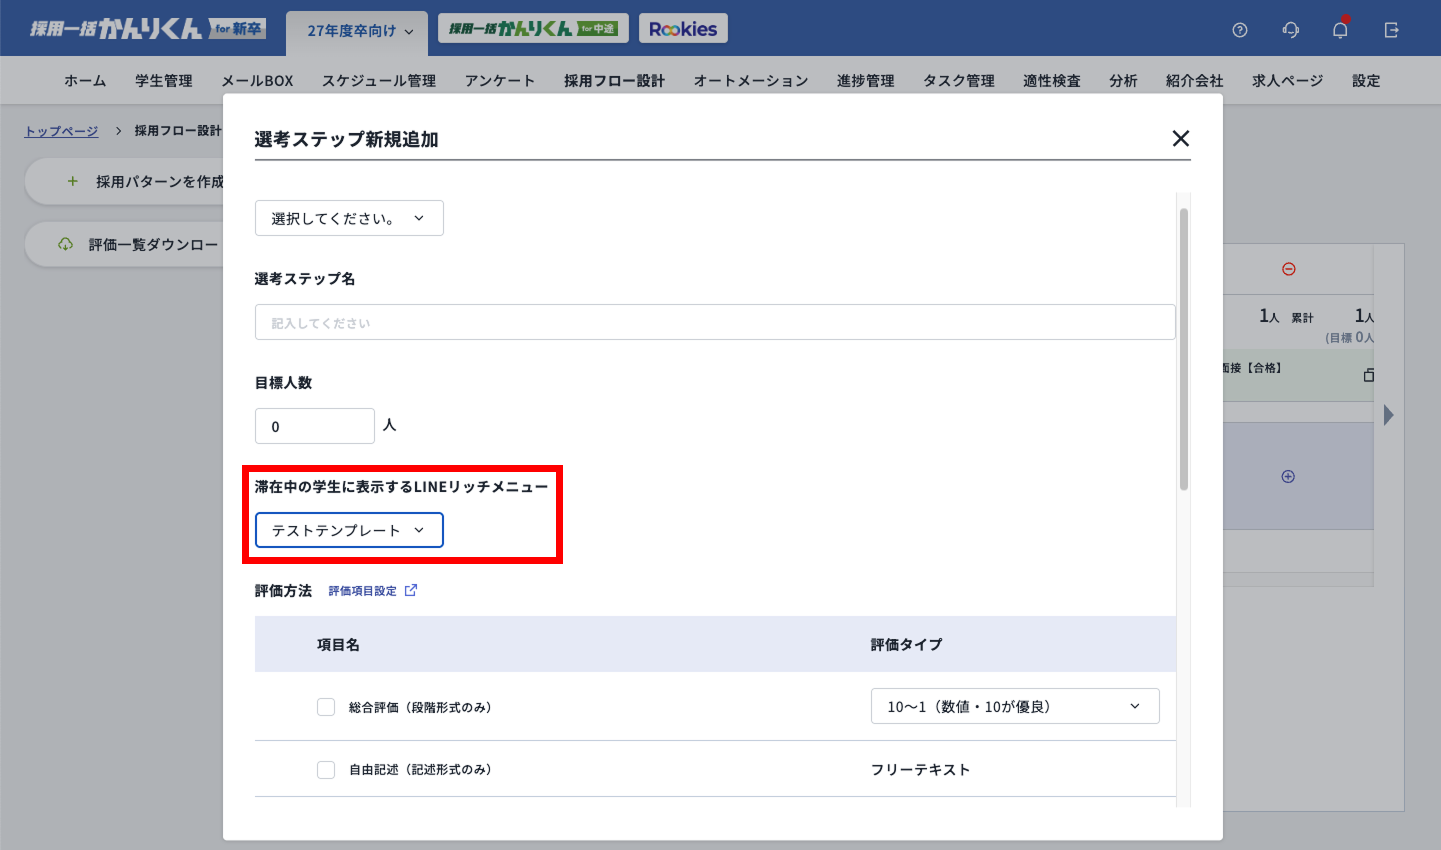
Task: Open the notifications bell
Action: pyautogui.click(x=1340, y=30)
